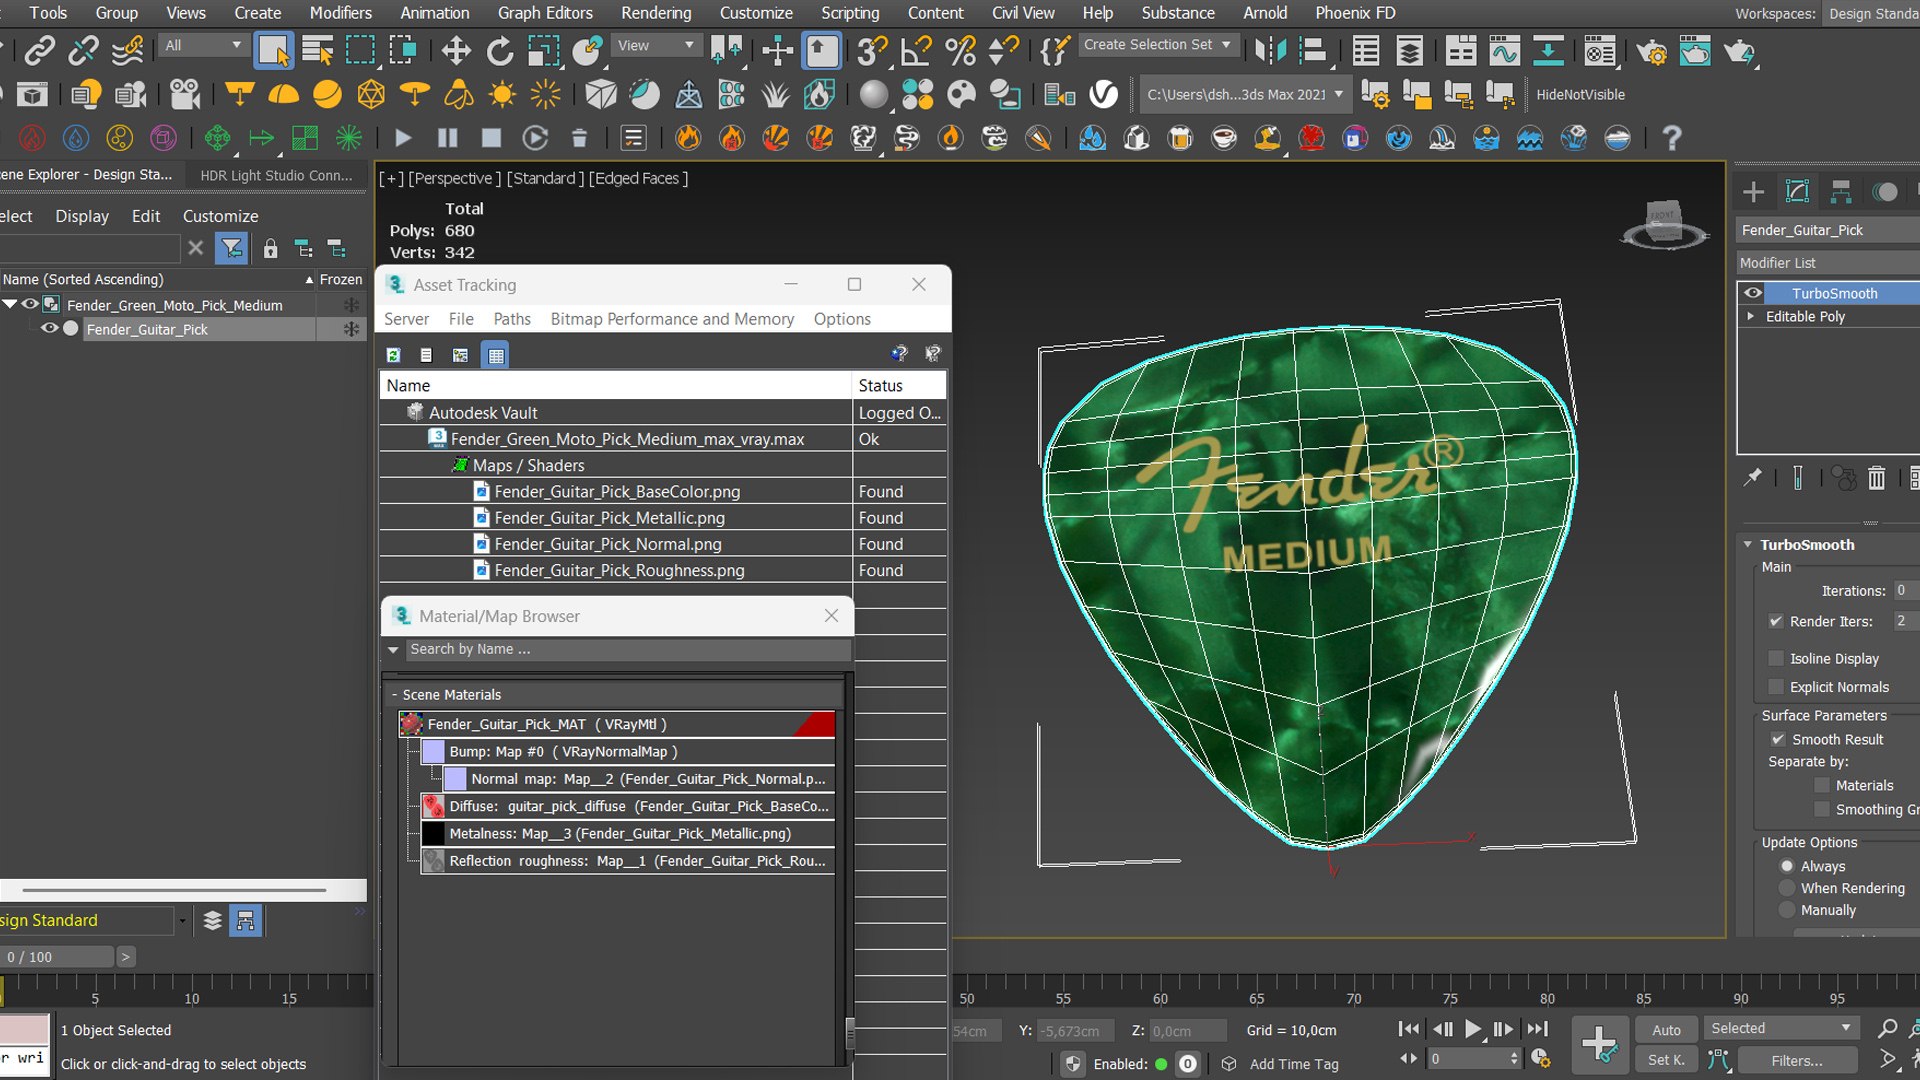The image size is (1920, 1080).
Task: Click the help question mark in Phoenix toolbar
Action: click(1671, 138)
